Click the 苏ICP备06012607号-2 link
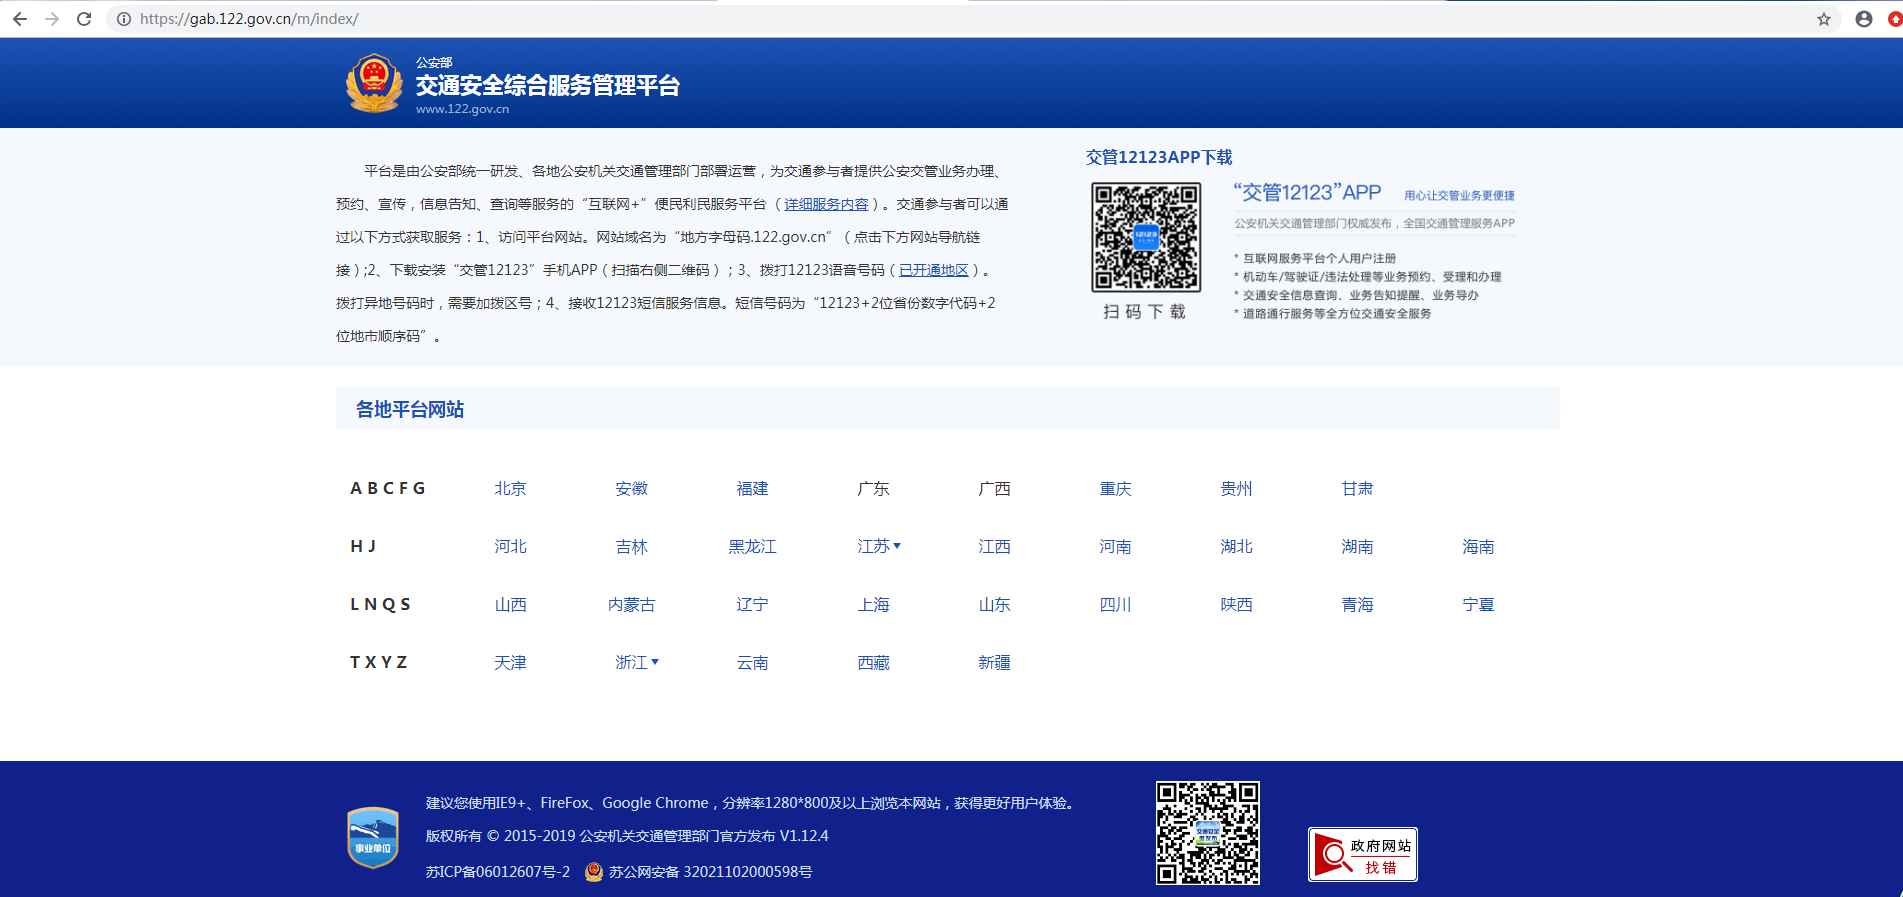 498,872
